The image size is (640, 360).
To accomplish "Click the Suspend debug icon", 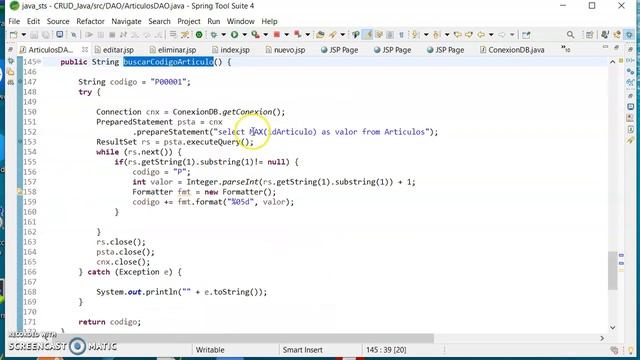I will click(101, 35).
